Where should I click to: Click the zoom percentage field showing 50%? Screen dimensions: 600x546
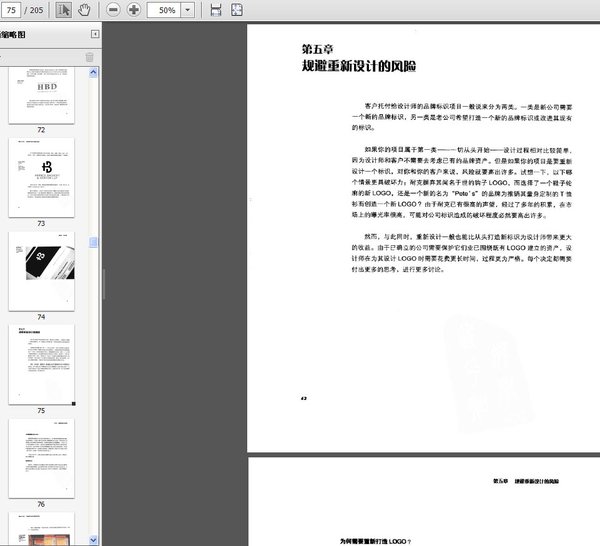[164, 10]
